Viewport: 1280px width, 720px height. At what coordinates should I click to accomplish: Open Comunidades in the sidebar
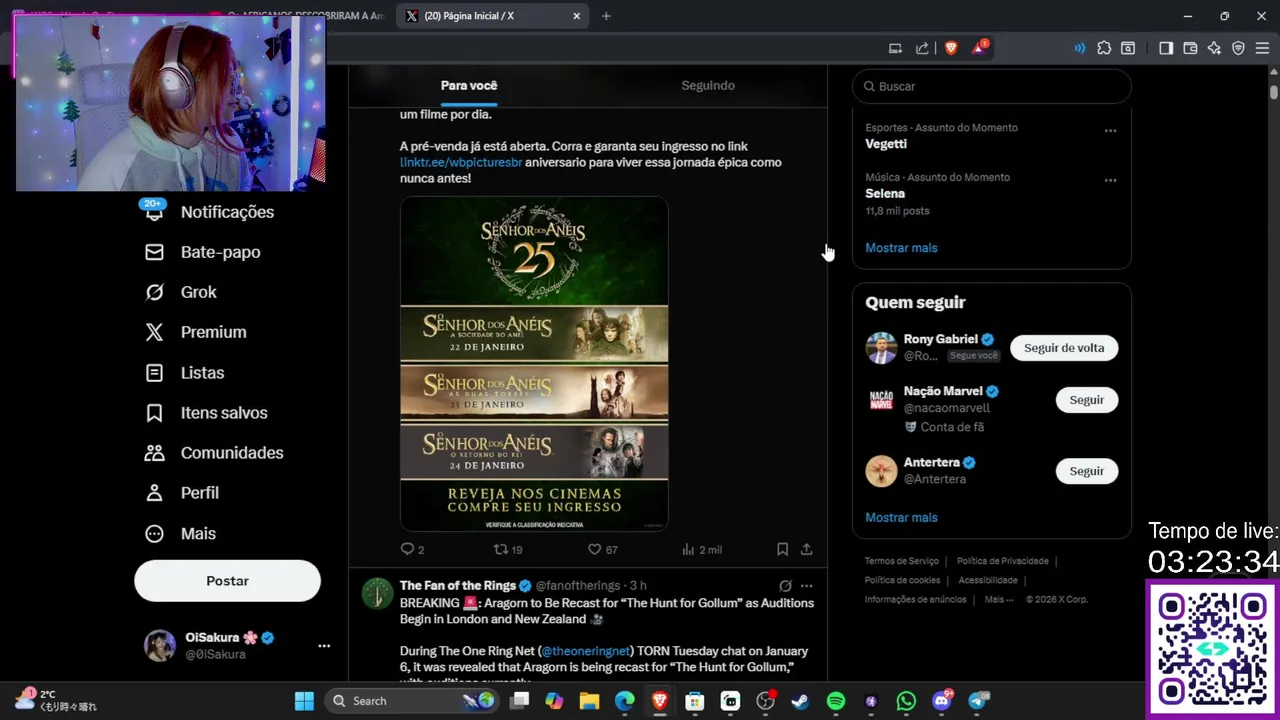[x=214, y=453]
